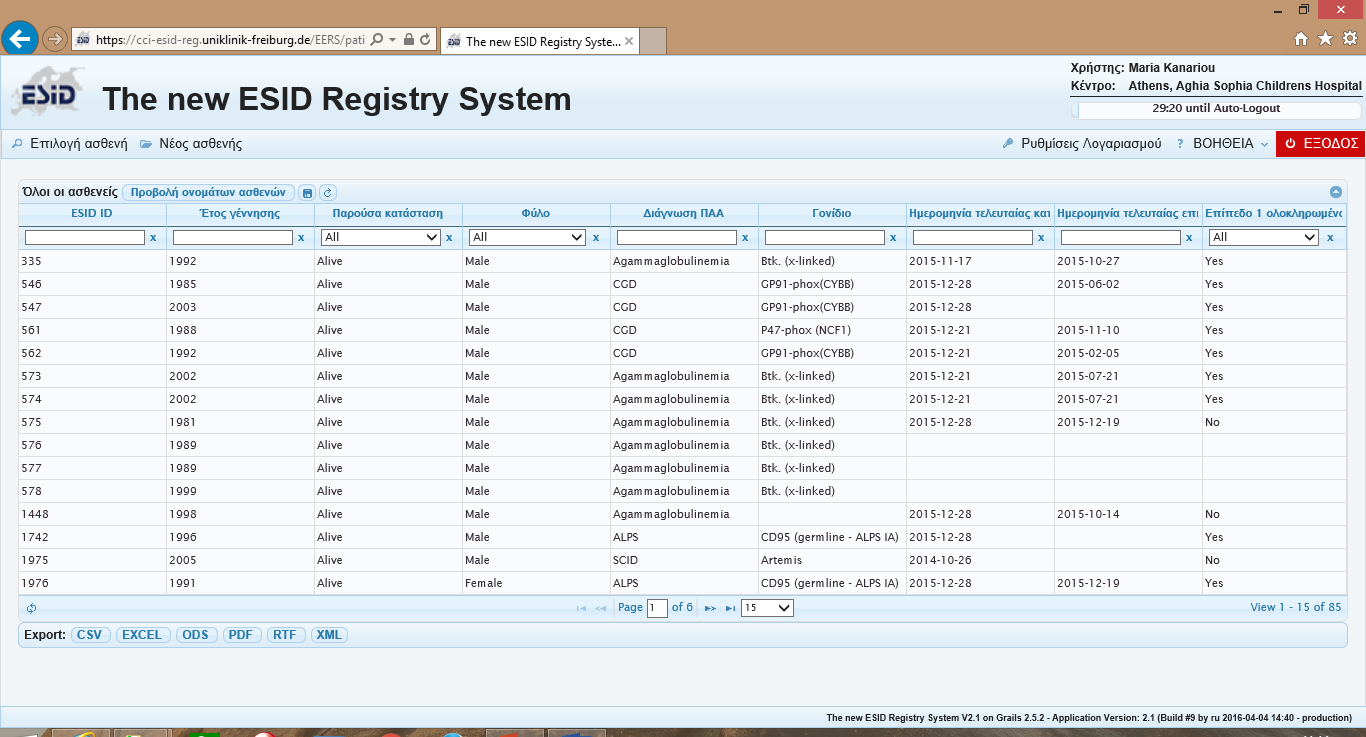This screenshot has width=1366, height=737.
Task: Click the browser back arrow
Action: tap(19, 39)
